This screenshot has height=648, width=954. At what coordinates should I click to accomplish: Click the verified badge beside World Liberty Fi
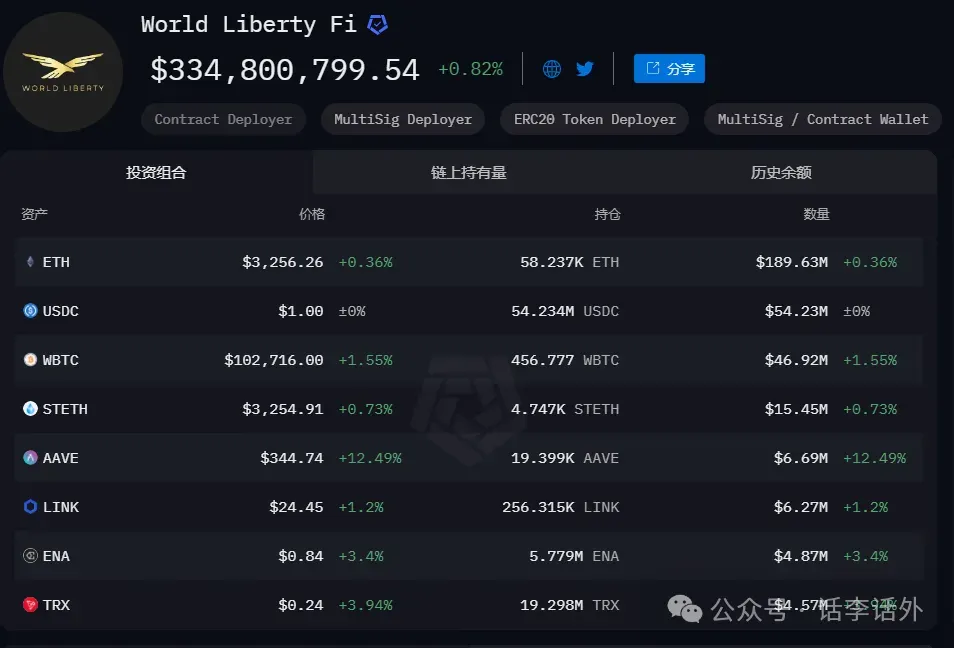[377, 24]
